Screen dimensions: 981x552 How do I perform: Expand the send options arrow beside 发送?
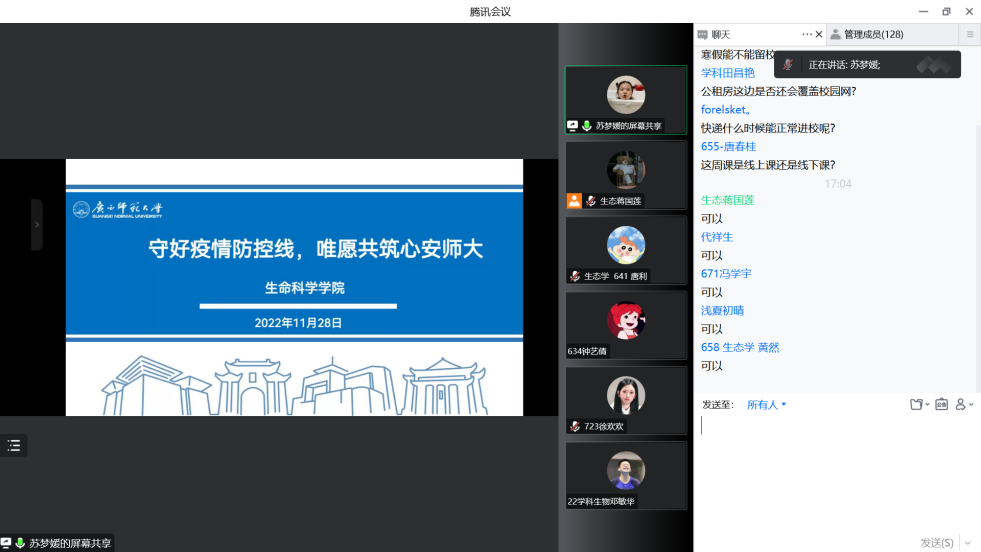[x=966, y=542]
